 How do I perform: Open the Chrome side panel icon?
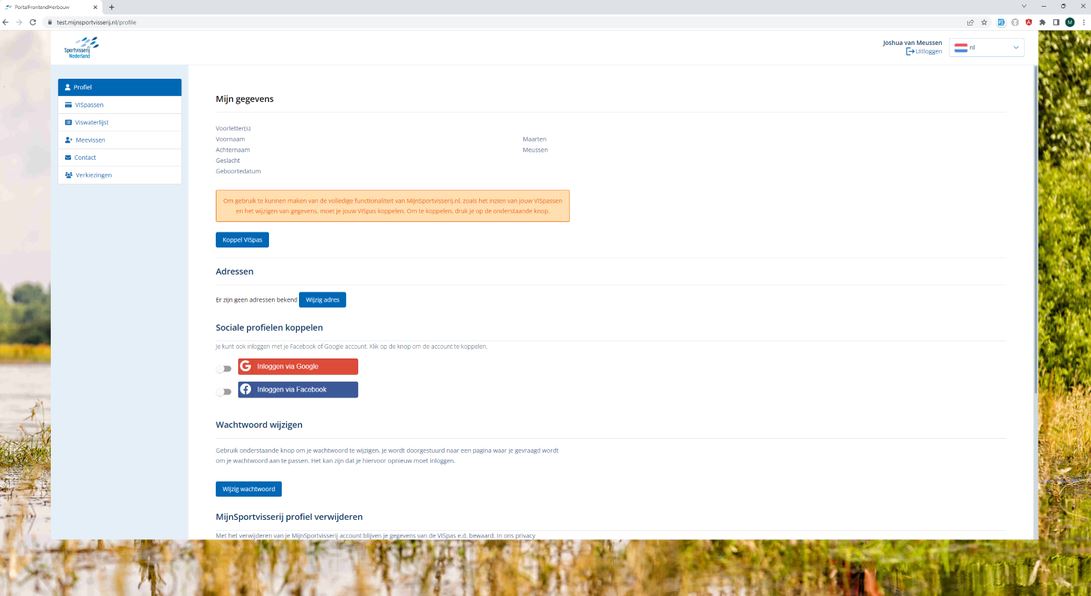(x=1056, y=22)
